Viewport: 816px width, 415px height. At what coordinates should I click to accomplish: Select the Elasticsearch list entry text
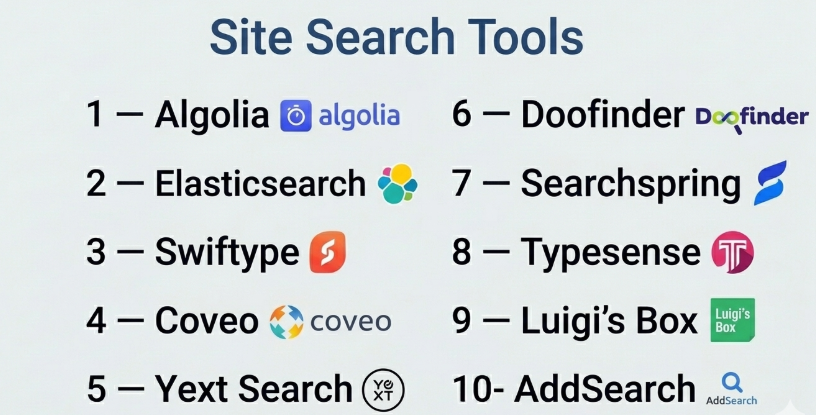[x=260, y=184]
